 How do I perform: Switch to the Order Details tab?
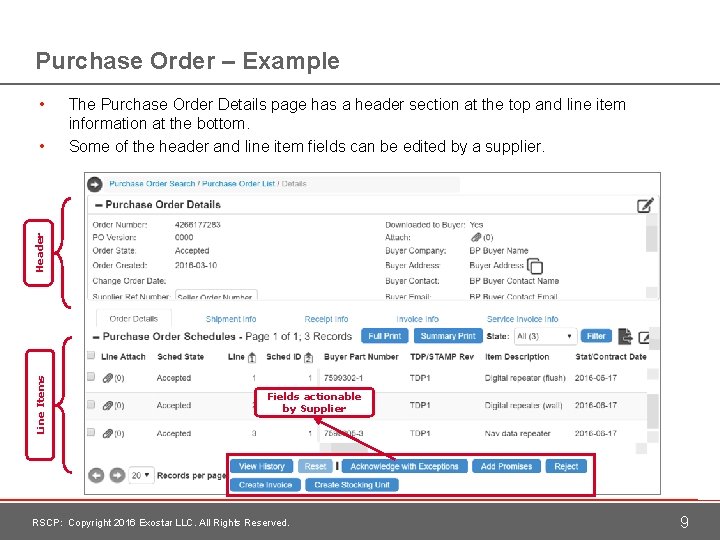(134, 319)
